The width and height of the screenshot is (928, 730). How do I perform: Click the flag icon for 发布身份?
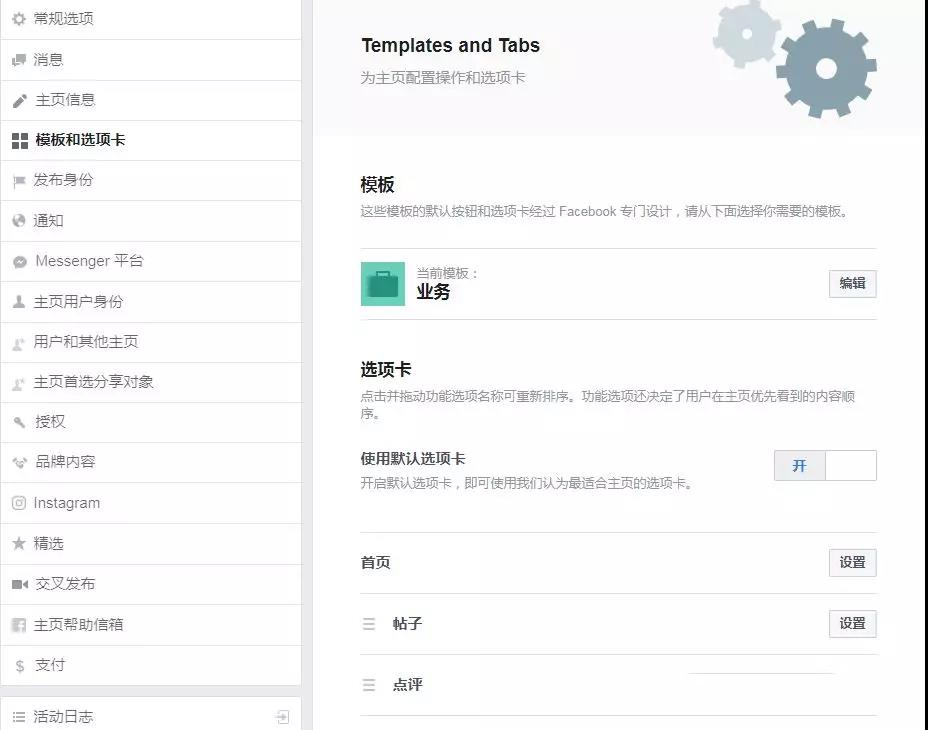click(19, 181)
